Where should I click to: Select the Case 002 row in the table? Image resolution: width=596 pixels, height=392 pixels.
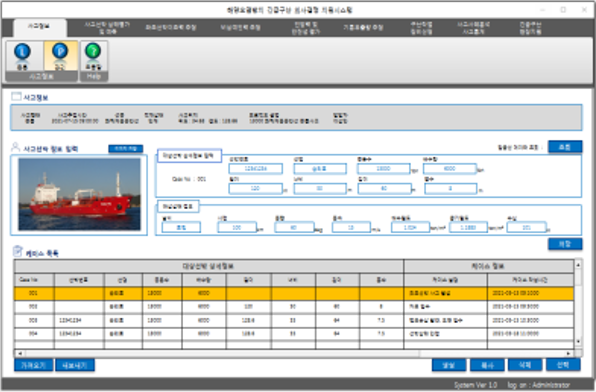294,306
